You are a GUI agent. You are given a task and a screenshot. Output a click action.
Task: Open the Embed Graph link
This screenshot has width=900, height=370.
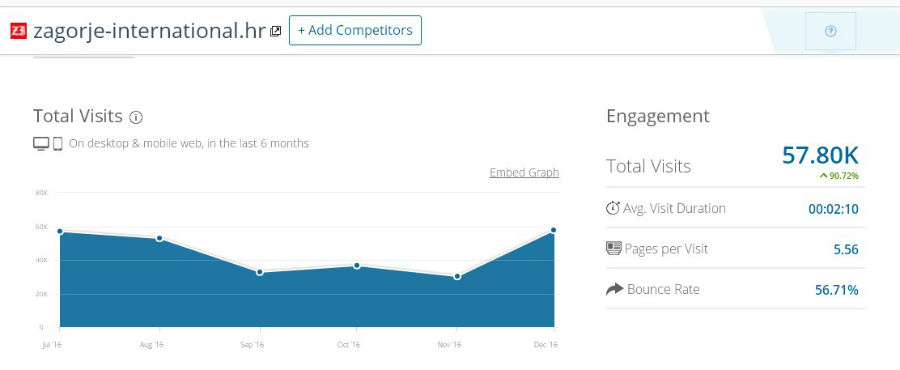point(524,173)
